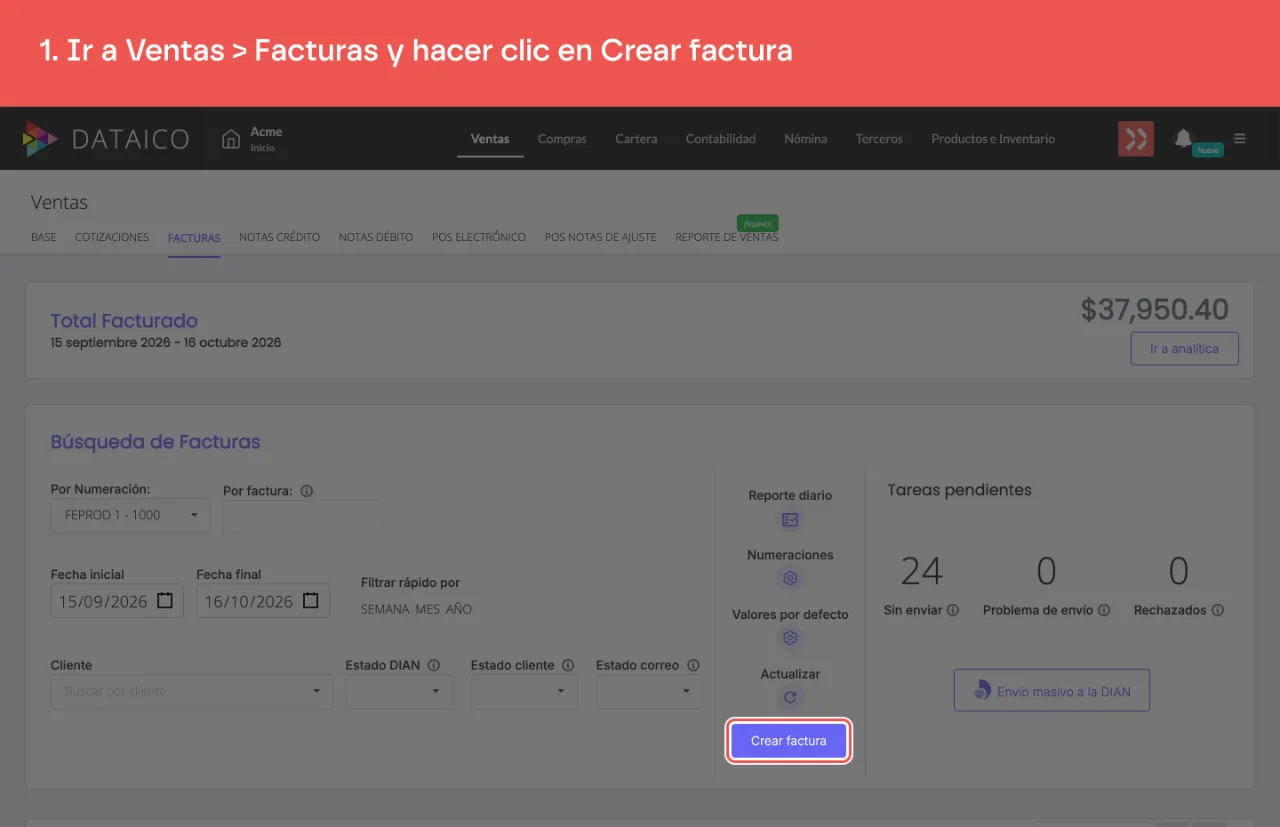
Task: Select the Nómina menu
Action: point(806,139)
